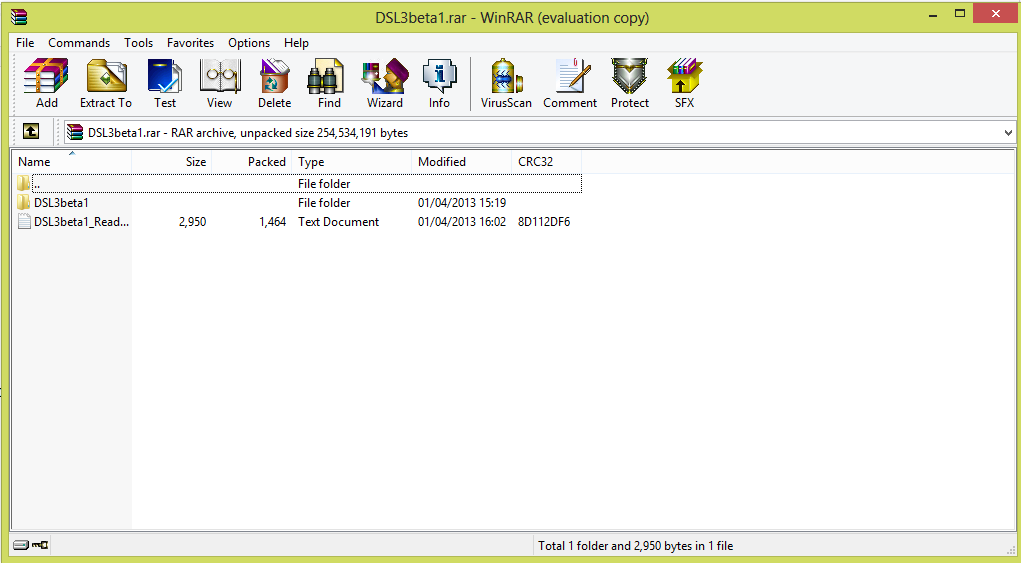Sort files by Modified column
The image size is (1021, 563).
click(462, 162)
